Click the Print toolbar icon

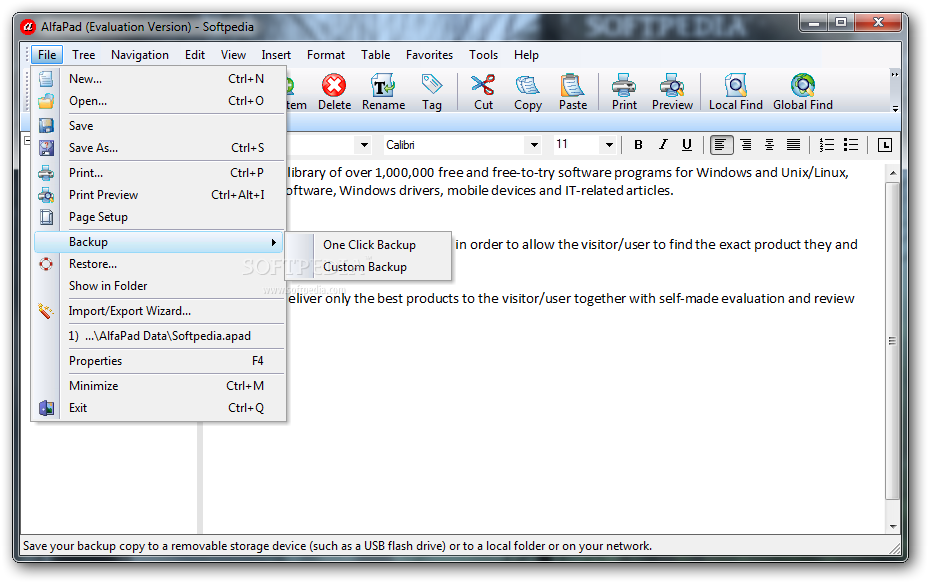coord(624,92)
